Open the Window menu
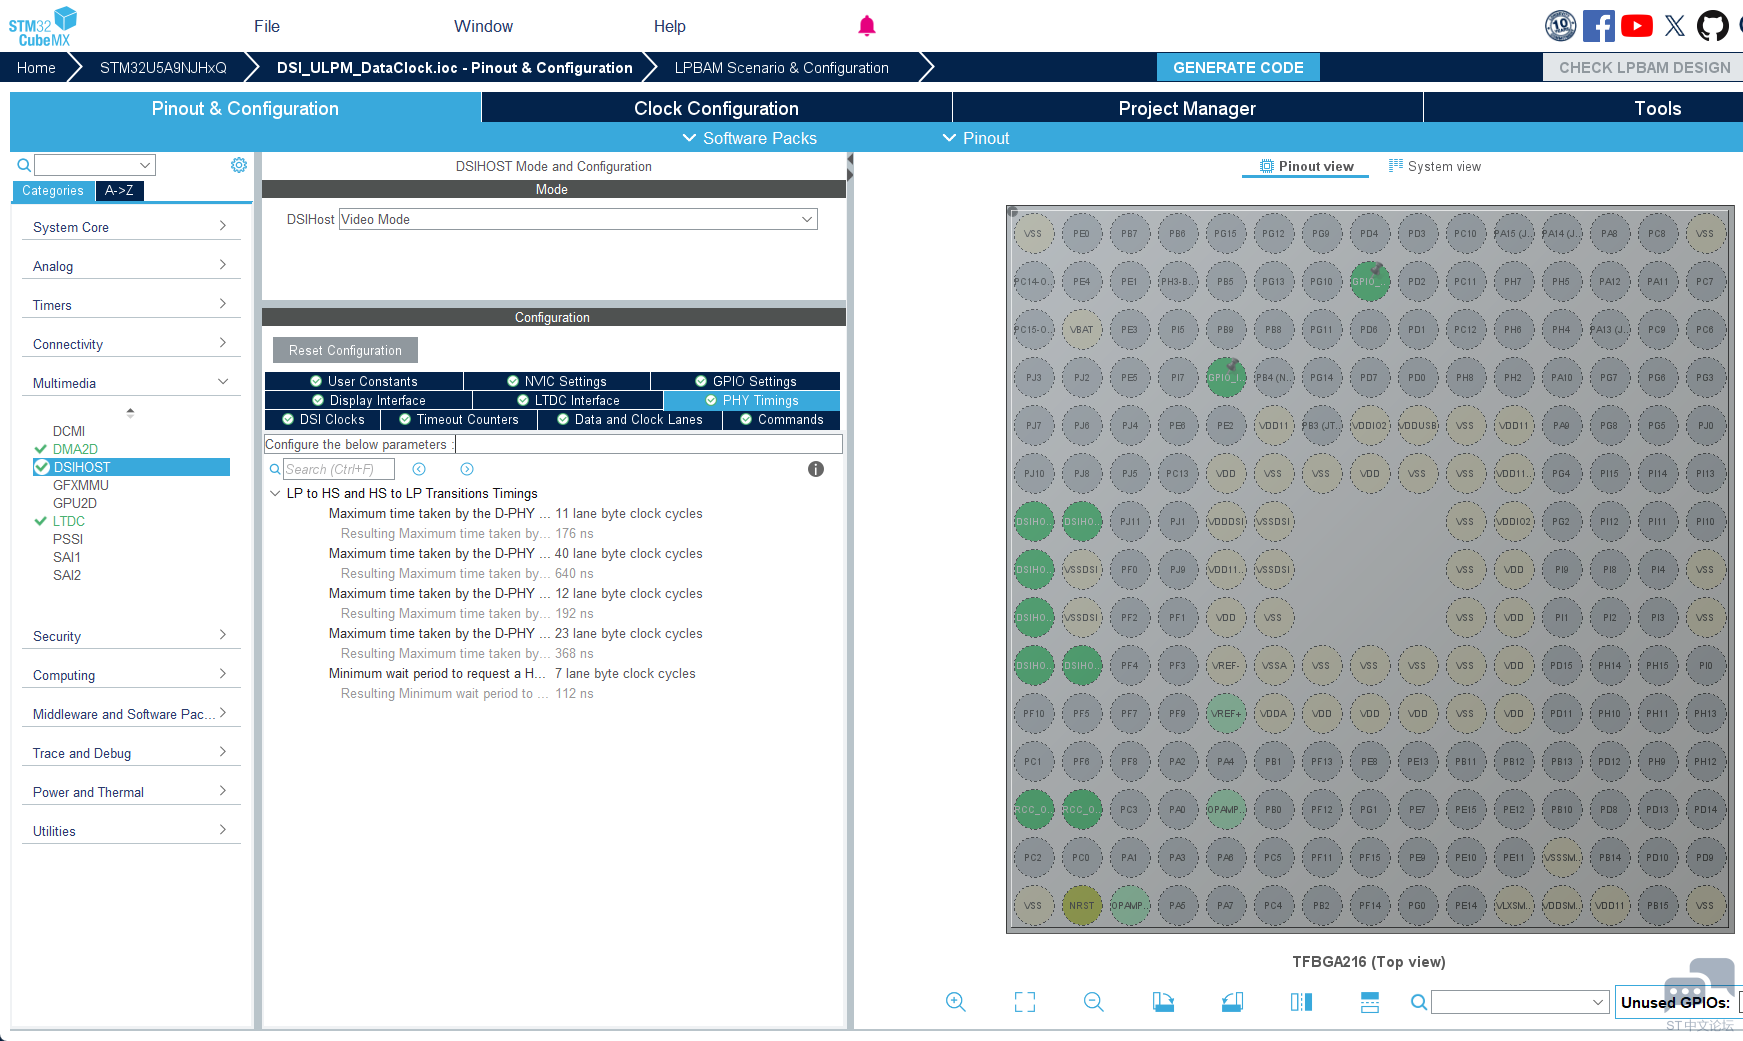 click(483, 26)
